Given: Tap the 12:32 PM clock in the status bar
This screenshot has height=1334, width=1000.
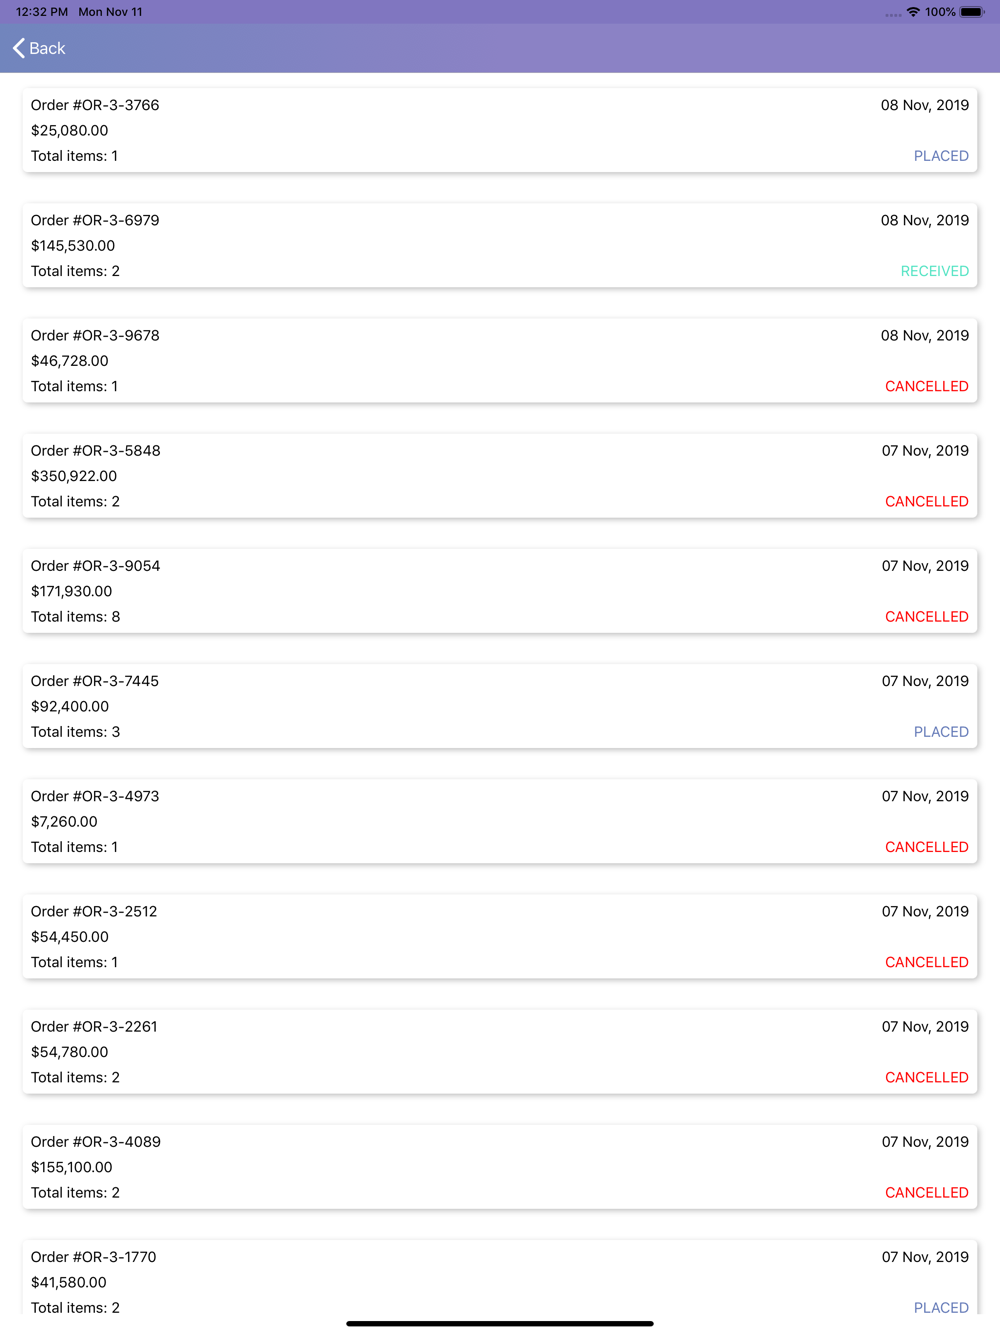Looking at the screenshot, I should pos(42,12).
